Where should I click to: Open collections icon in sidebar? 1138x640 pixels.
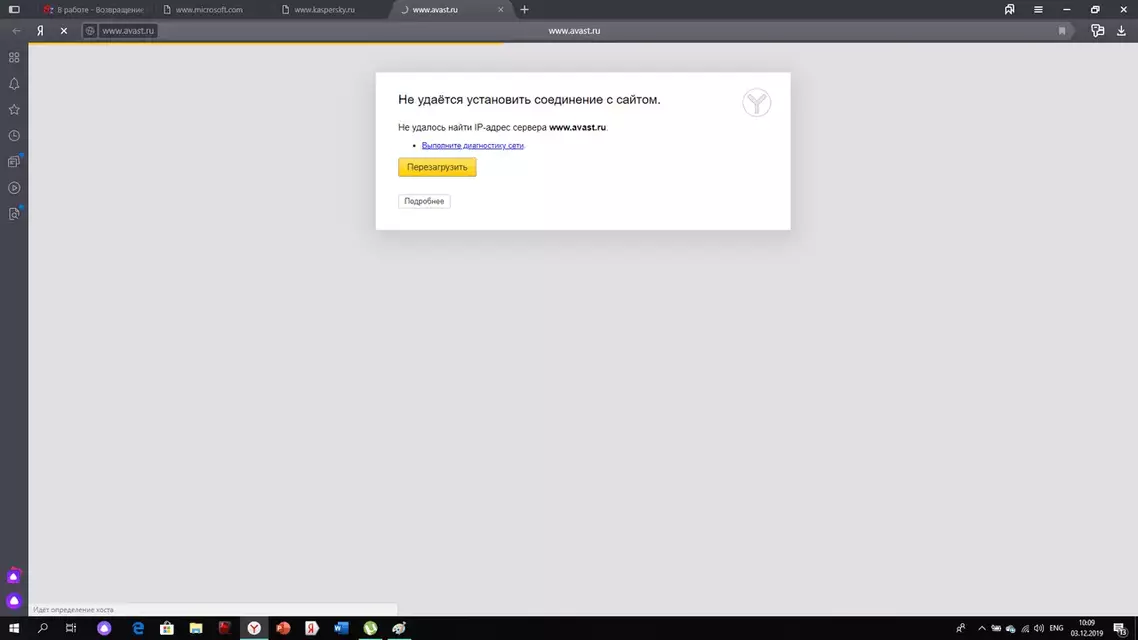coord(14,162)
